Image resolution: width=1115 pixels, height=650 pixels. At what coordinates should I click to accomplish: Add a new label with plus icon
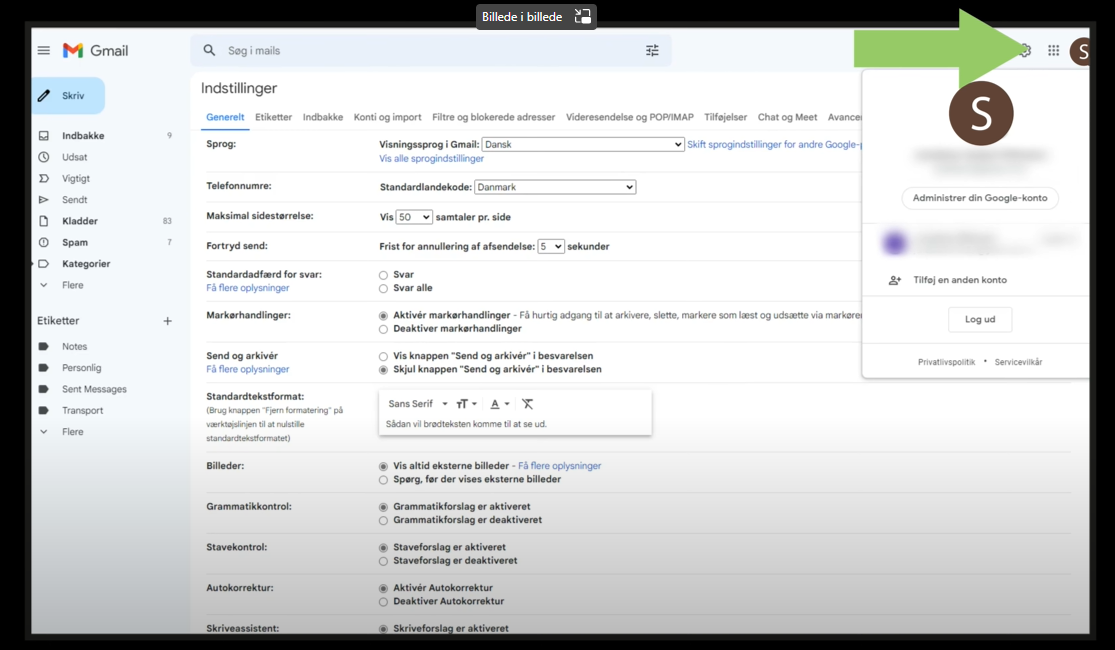pyautogui.click(x=168, y=321)
